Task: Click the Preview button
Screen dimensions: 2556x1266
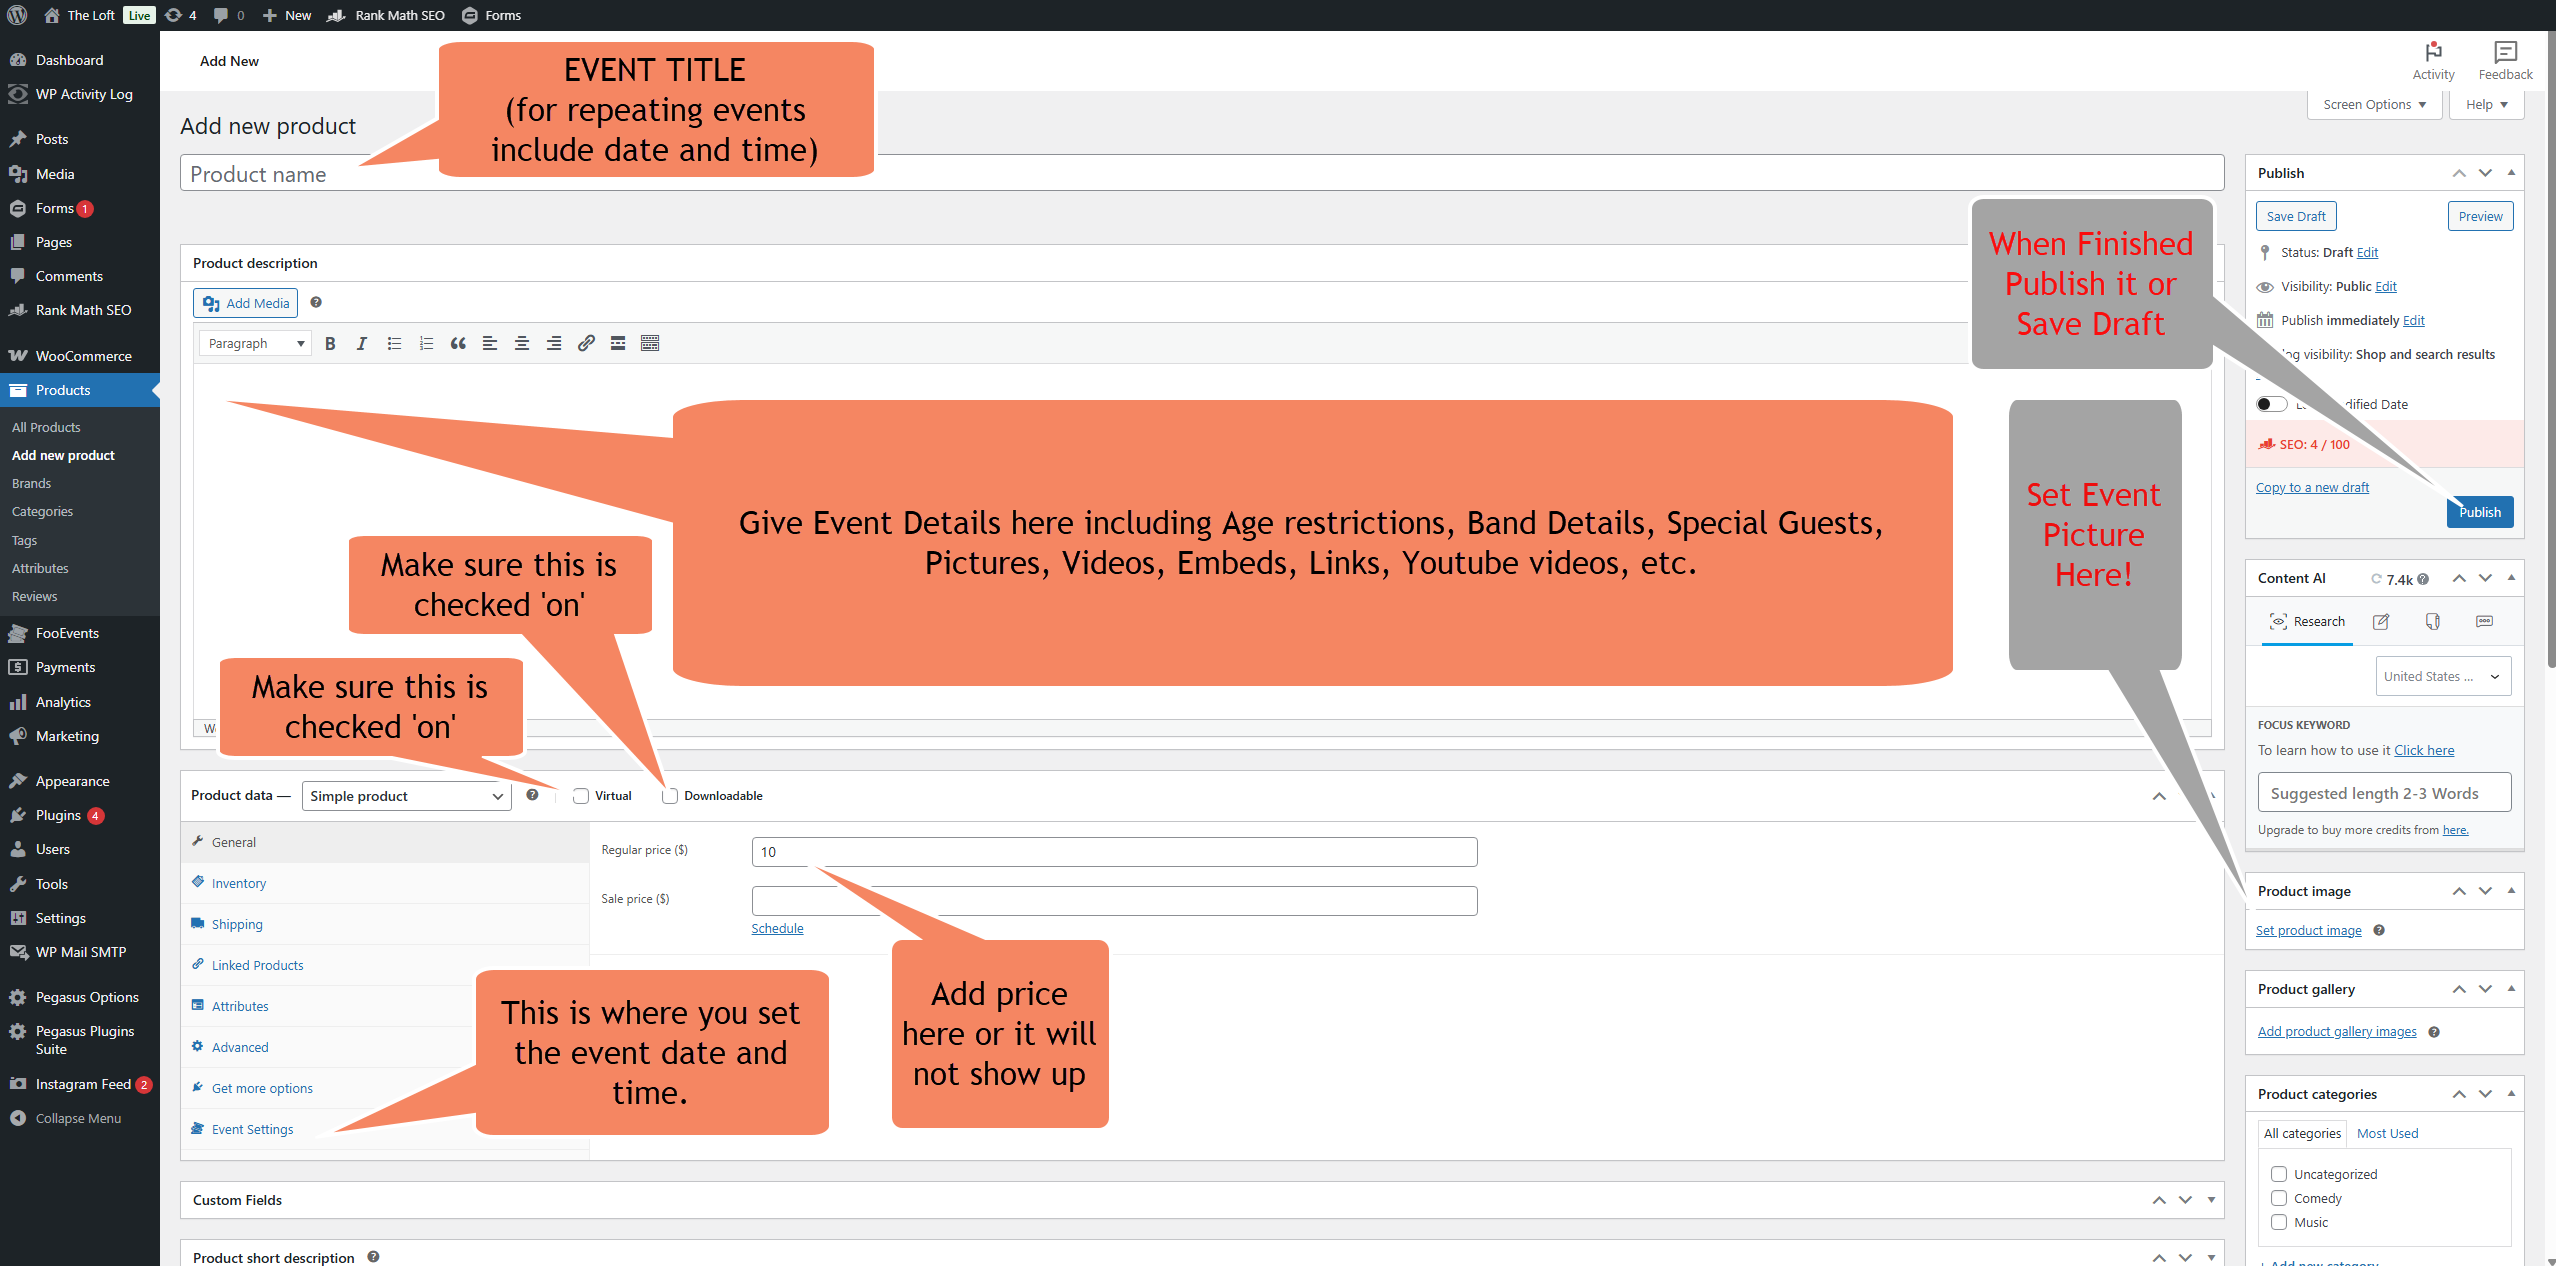Action: coord(2480,216)
